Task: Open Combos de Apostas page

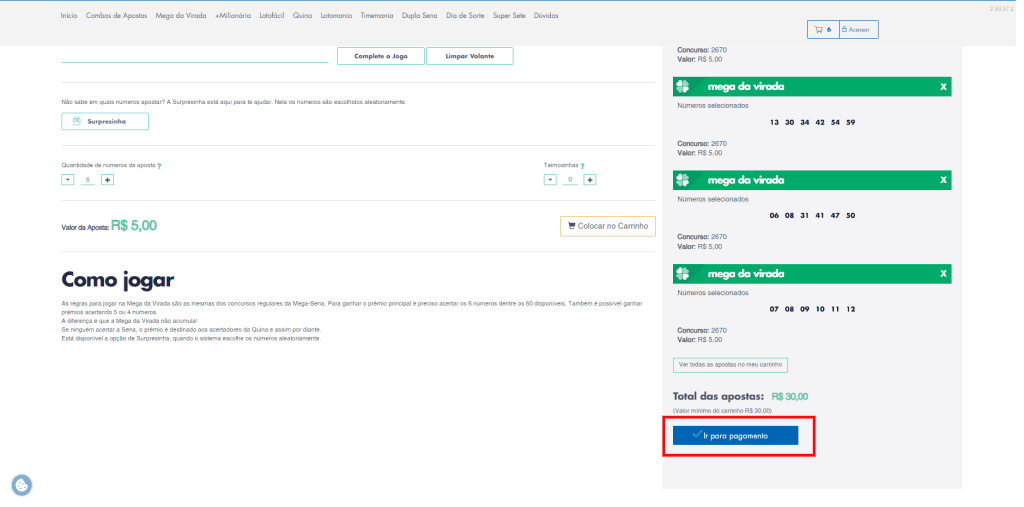Action: pyautogui.click(x=116, y=16)
